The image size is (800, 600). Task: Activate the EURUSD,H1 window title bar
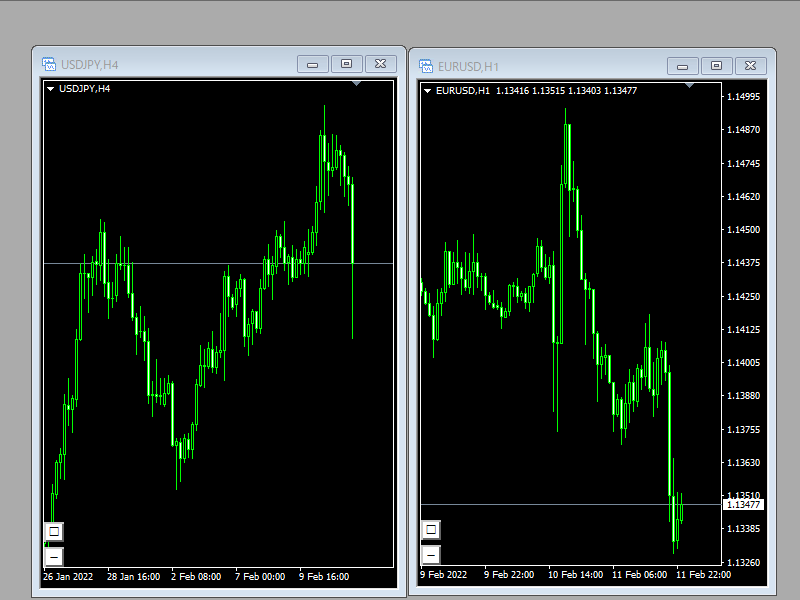click(560, 66)
